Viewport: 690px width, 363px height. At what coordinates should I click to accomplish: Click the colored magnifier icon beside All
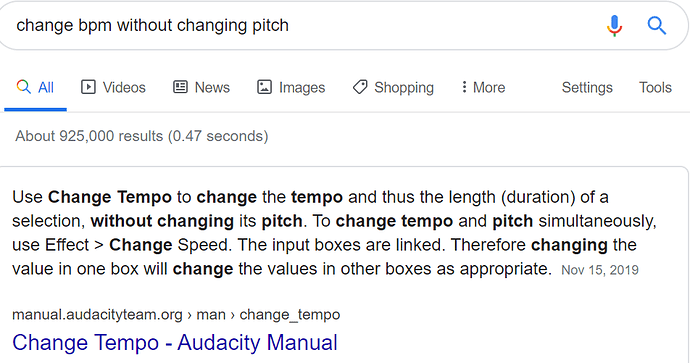pos(24,87)
